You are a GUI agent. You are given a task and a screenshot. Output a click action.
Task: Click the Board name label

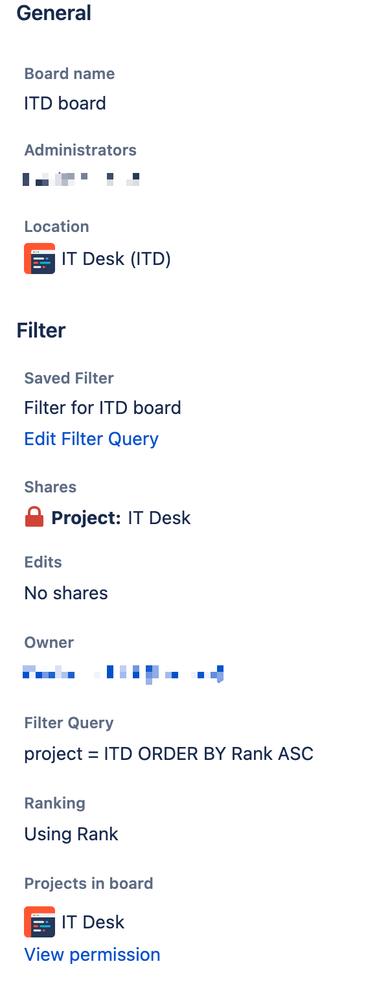pos(69,74)
